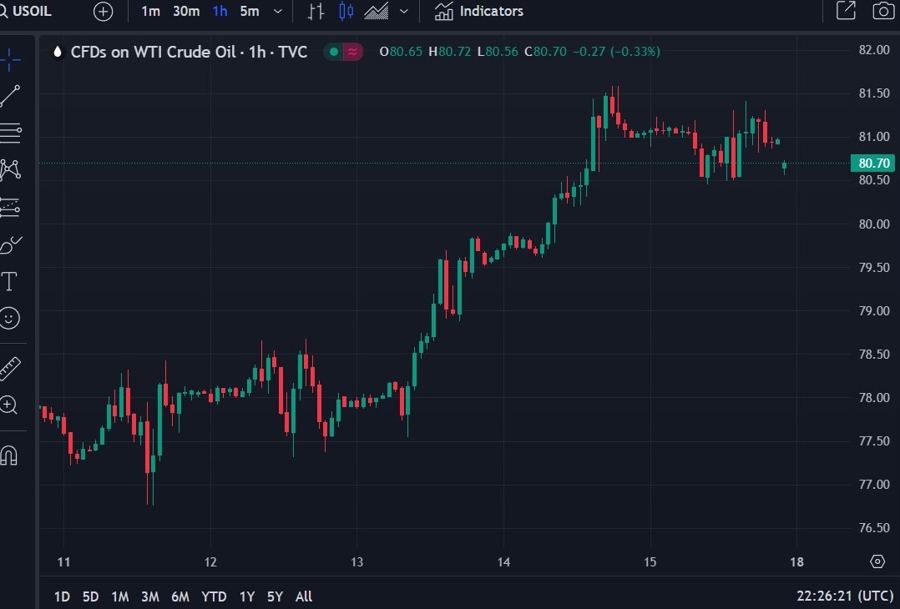Screen dimensions: 900x609
Task: Open the Fibonacci retracement tool
Action: [x=10, y=133]
